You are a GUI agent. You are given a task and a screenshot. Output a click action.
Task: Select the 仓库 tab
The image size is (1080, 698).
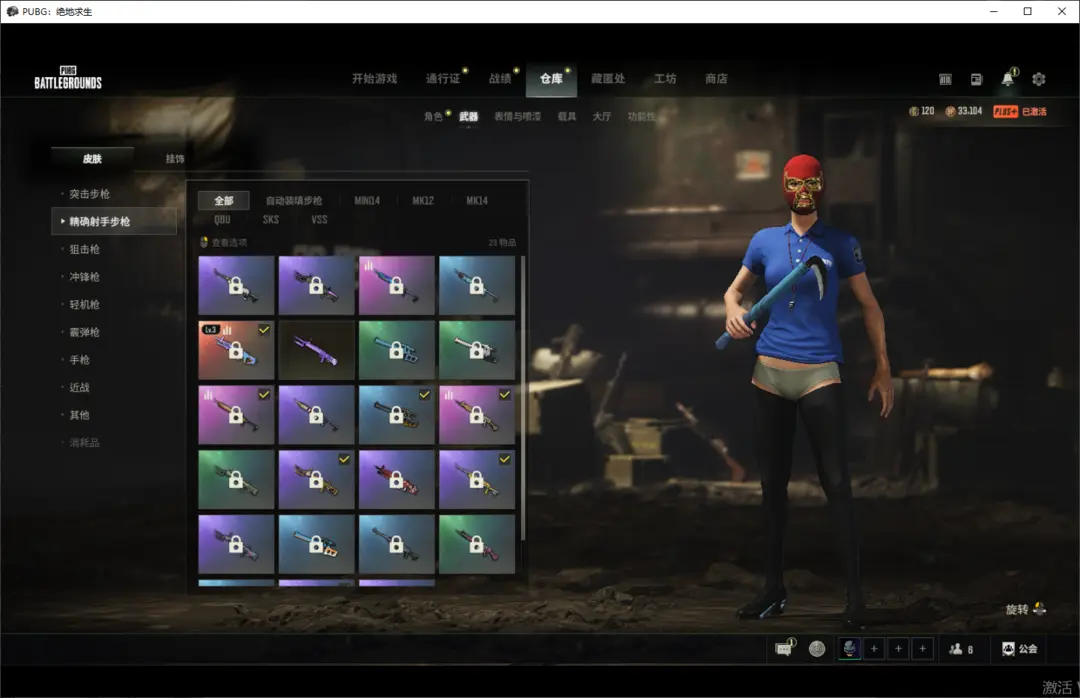[x=551, y=79]
